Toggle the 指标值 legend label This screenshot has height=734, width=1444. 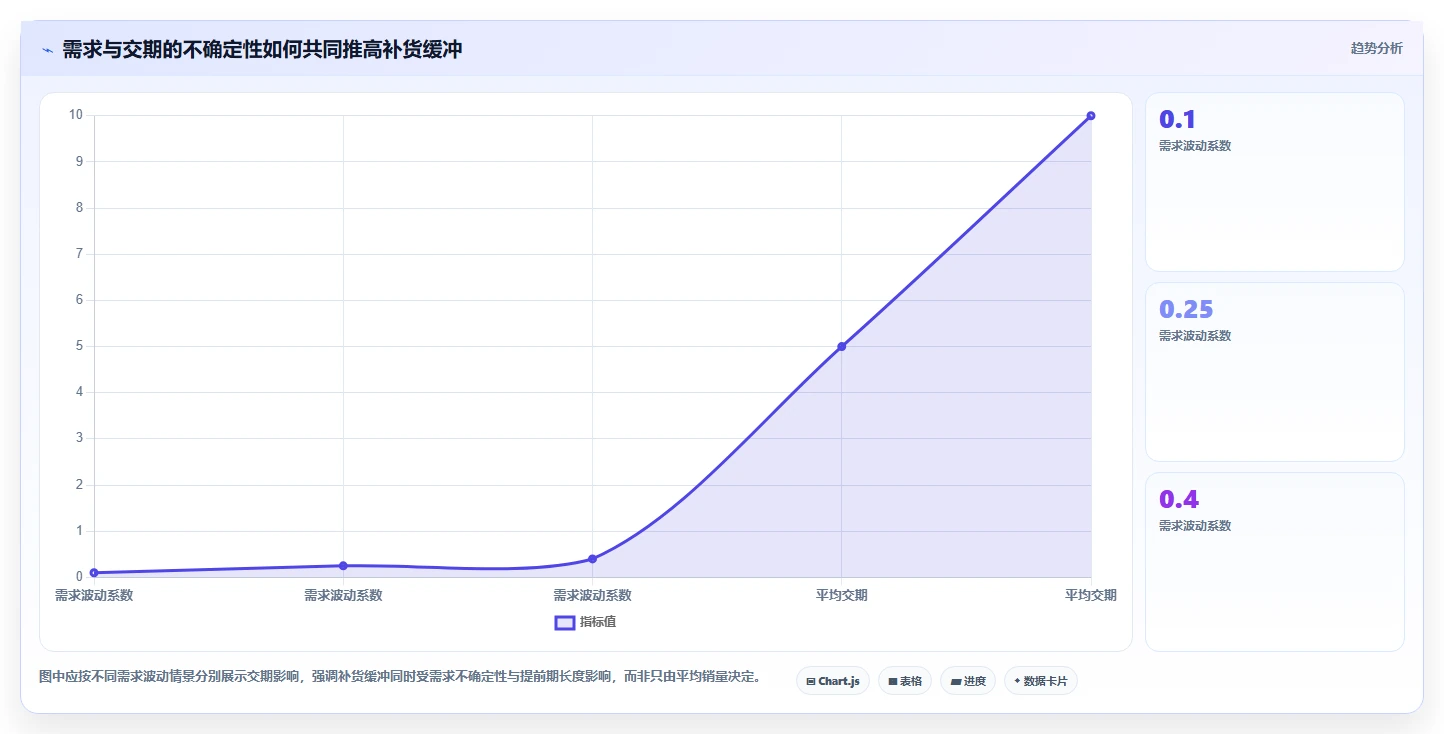(598, 623)
